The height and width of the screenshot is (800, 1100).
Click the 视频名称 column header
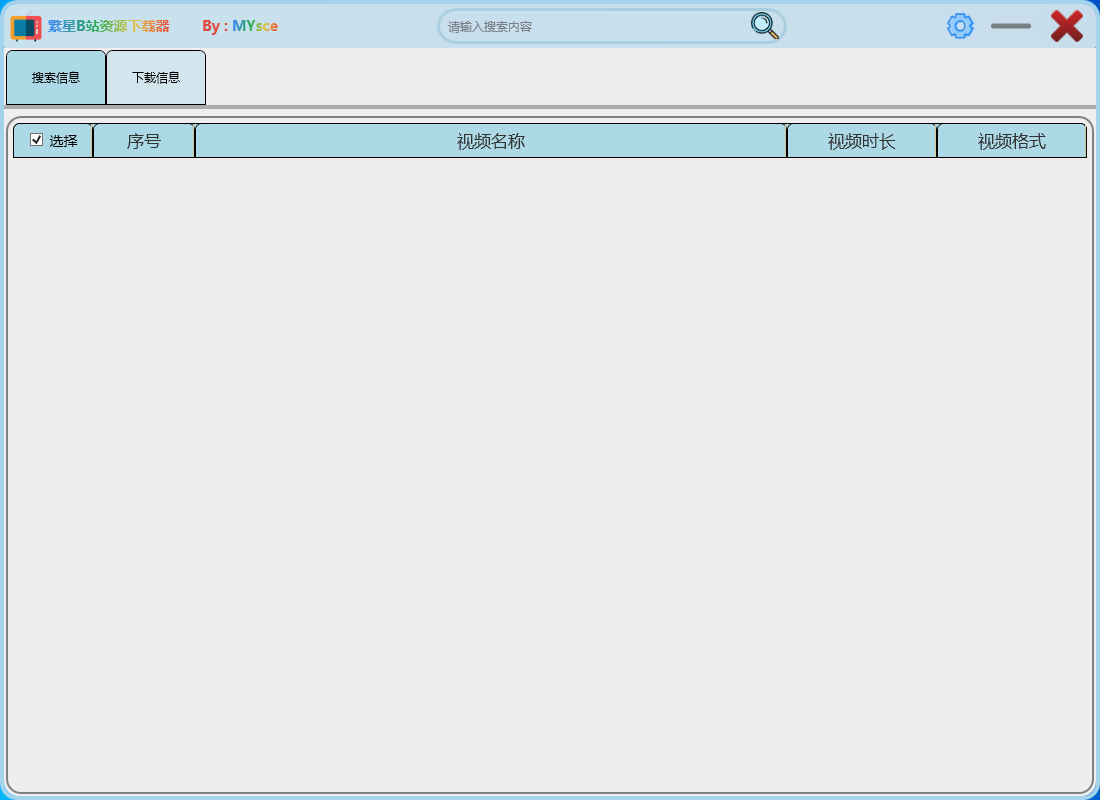tap(490, 141)
